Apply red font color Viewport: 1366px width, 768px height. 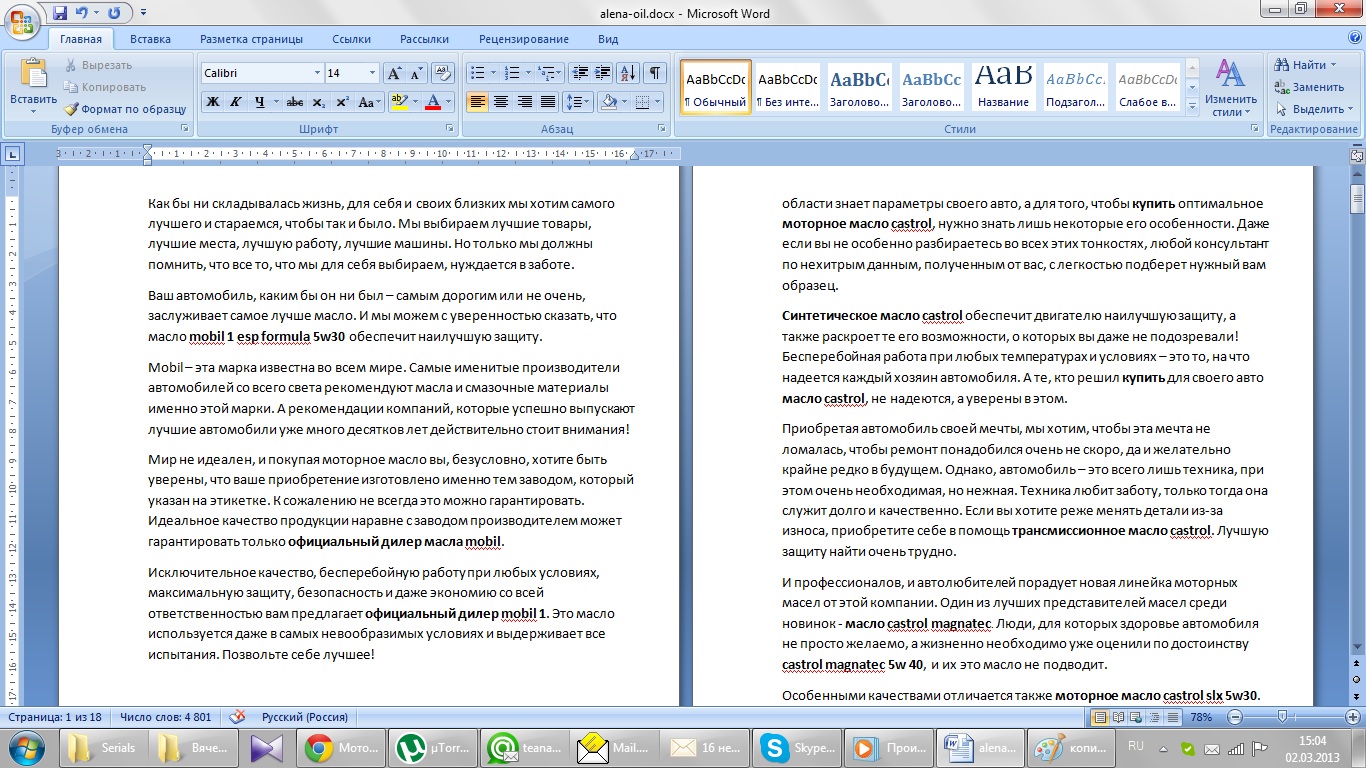433,102
